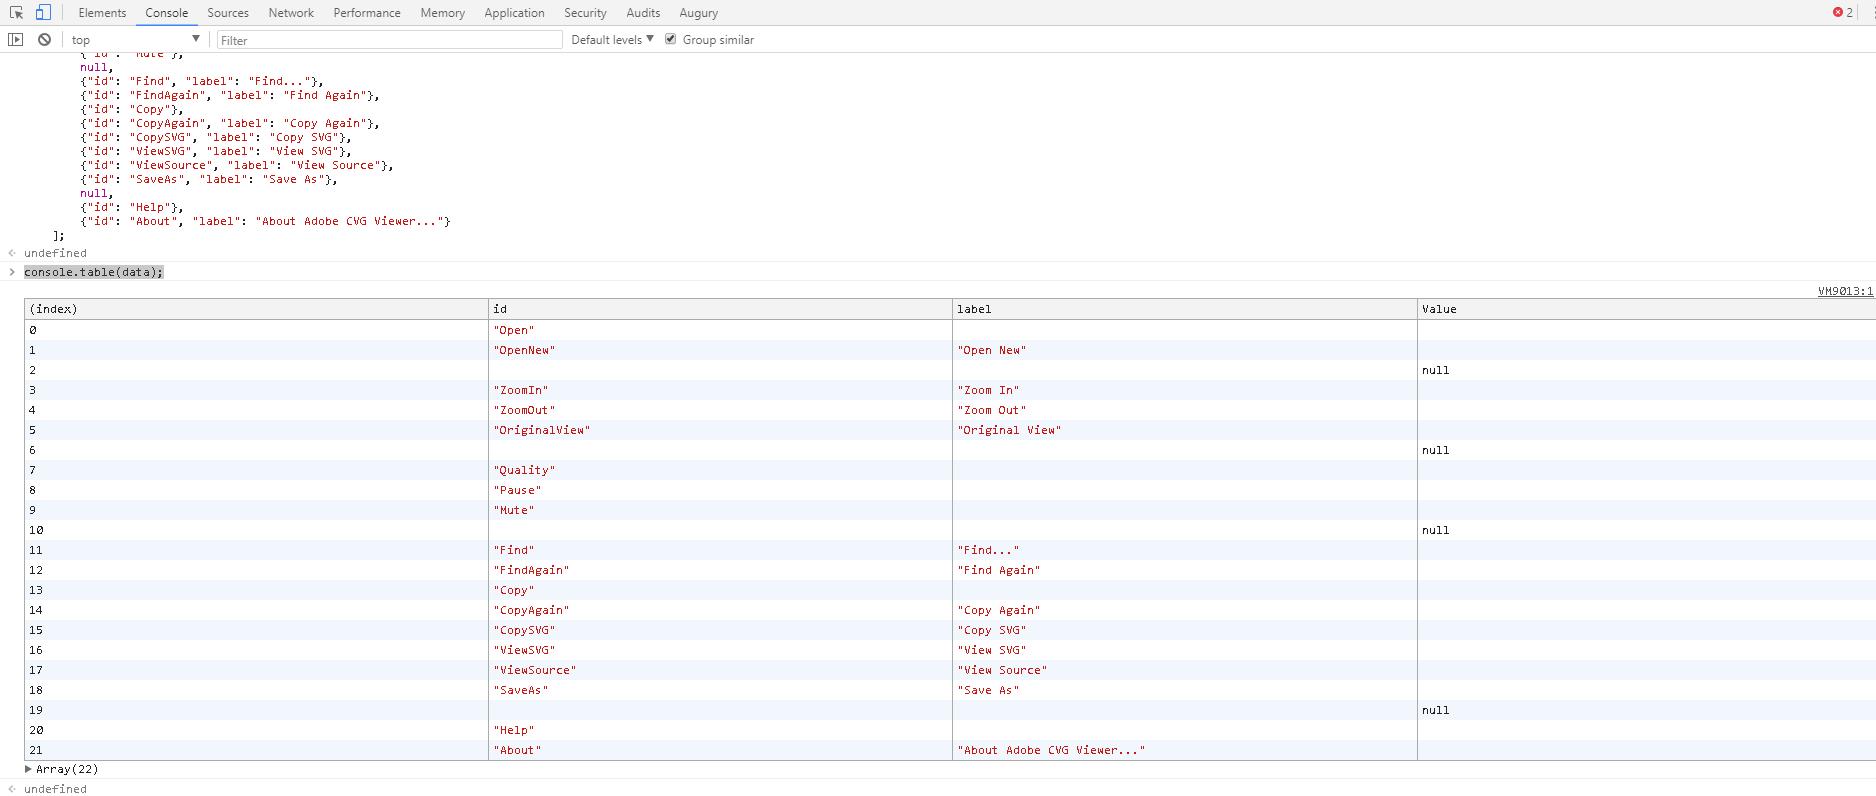Screen dimensions: 1876x796
Task: Toggle the Group similar checkbox
Action: (x=671, y=39)
